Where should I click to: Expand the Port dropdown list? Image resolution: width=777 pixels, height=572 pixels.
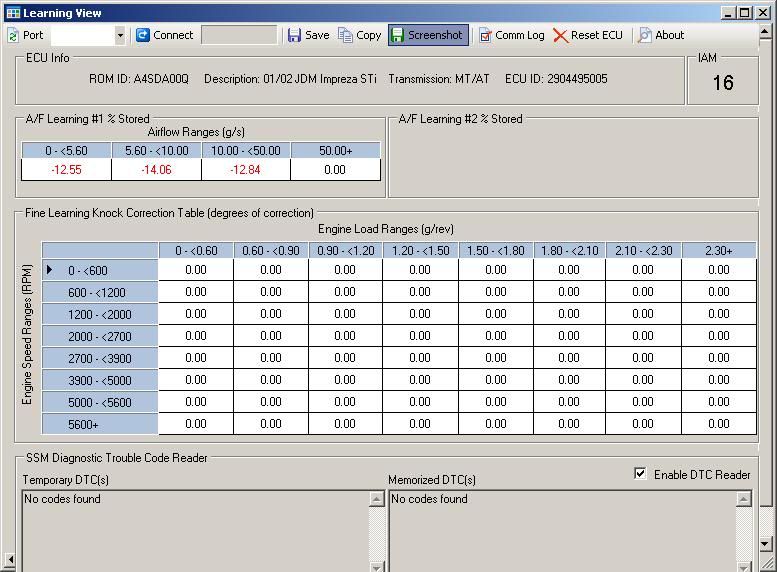(120, 35)
